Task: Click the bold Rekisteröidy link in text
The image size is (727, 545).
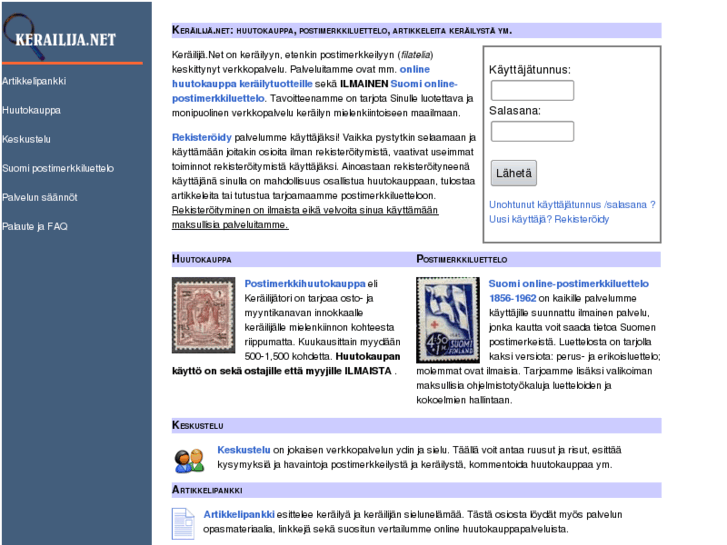Action: coord(202,137)
